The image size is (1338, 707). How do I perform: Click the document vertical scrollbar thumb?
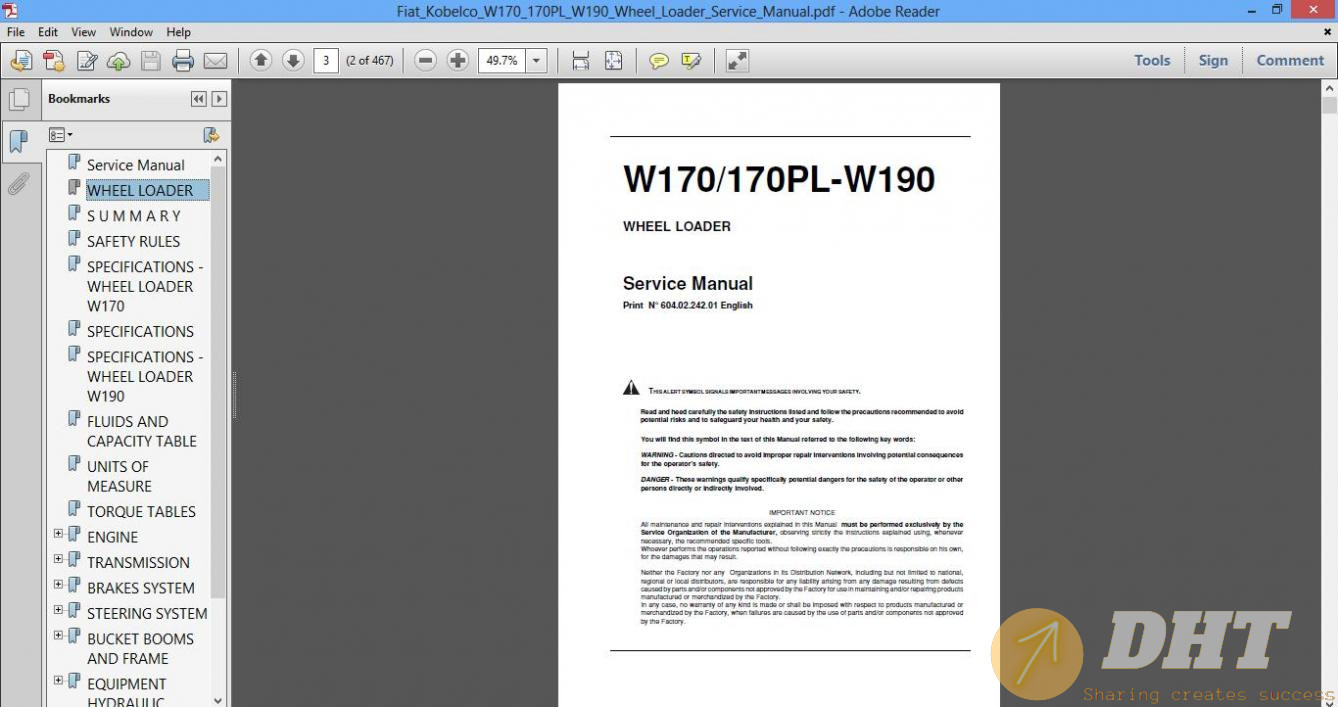1329,107
